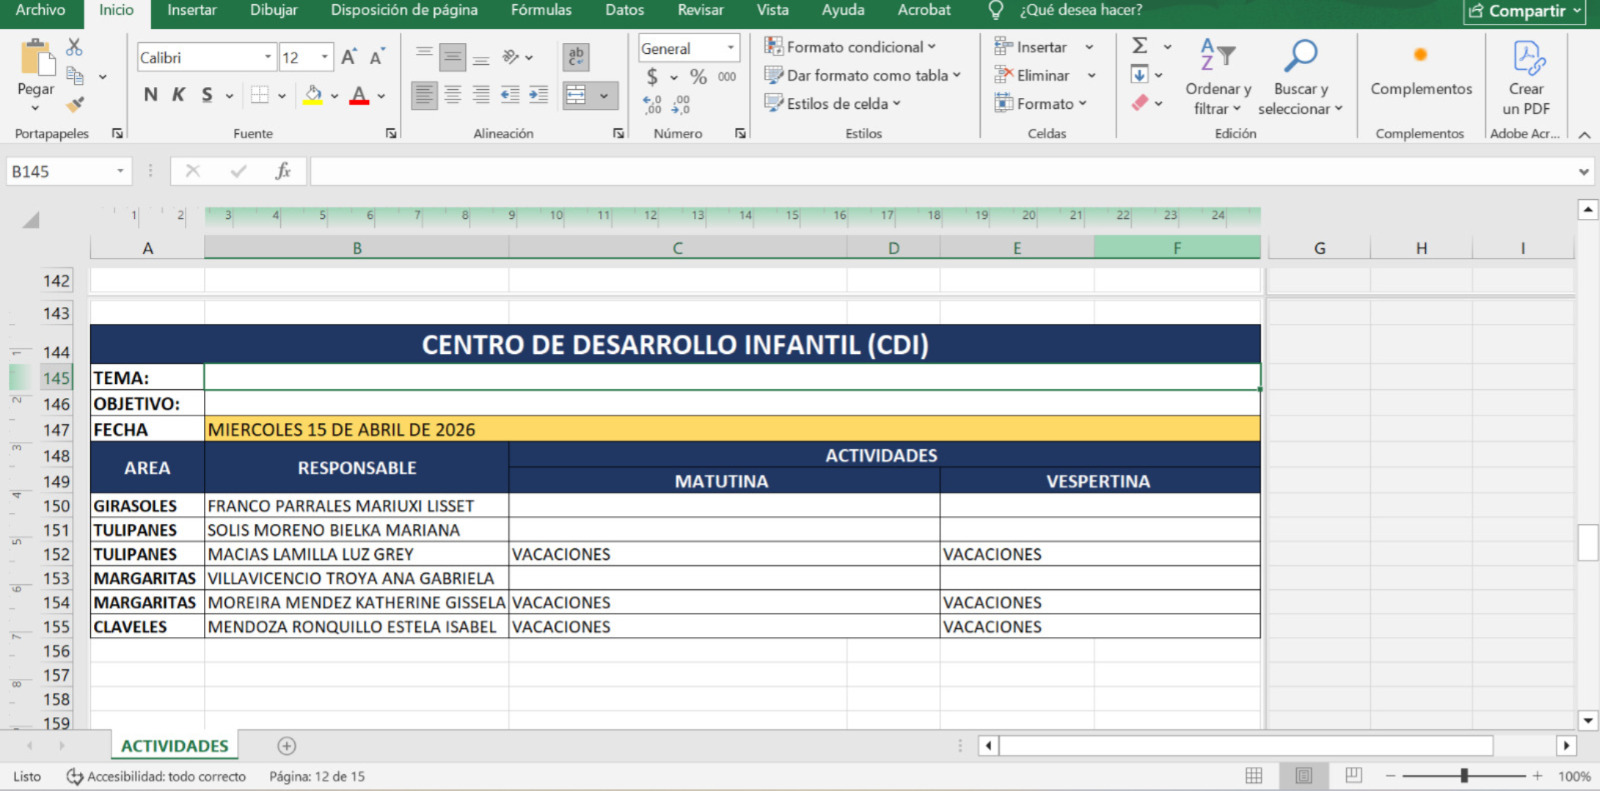Expand the General number format dropdown

coord(731,48)
